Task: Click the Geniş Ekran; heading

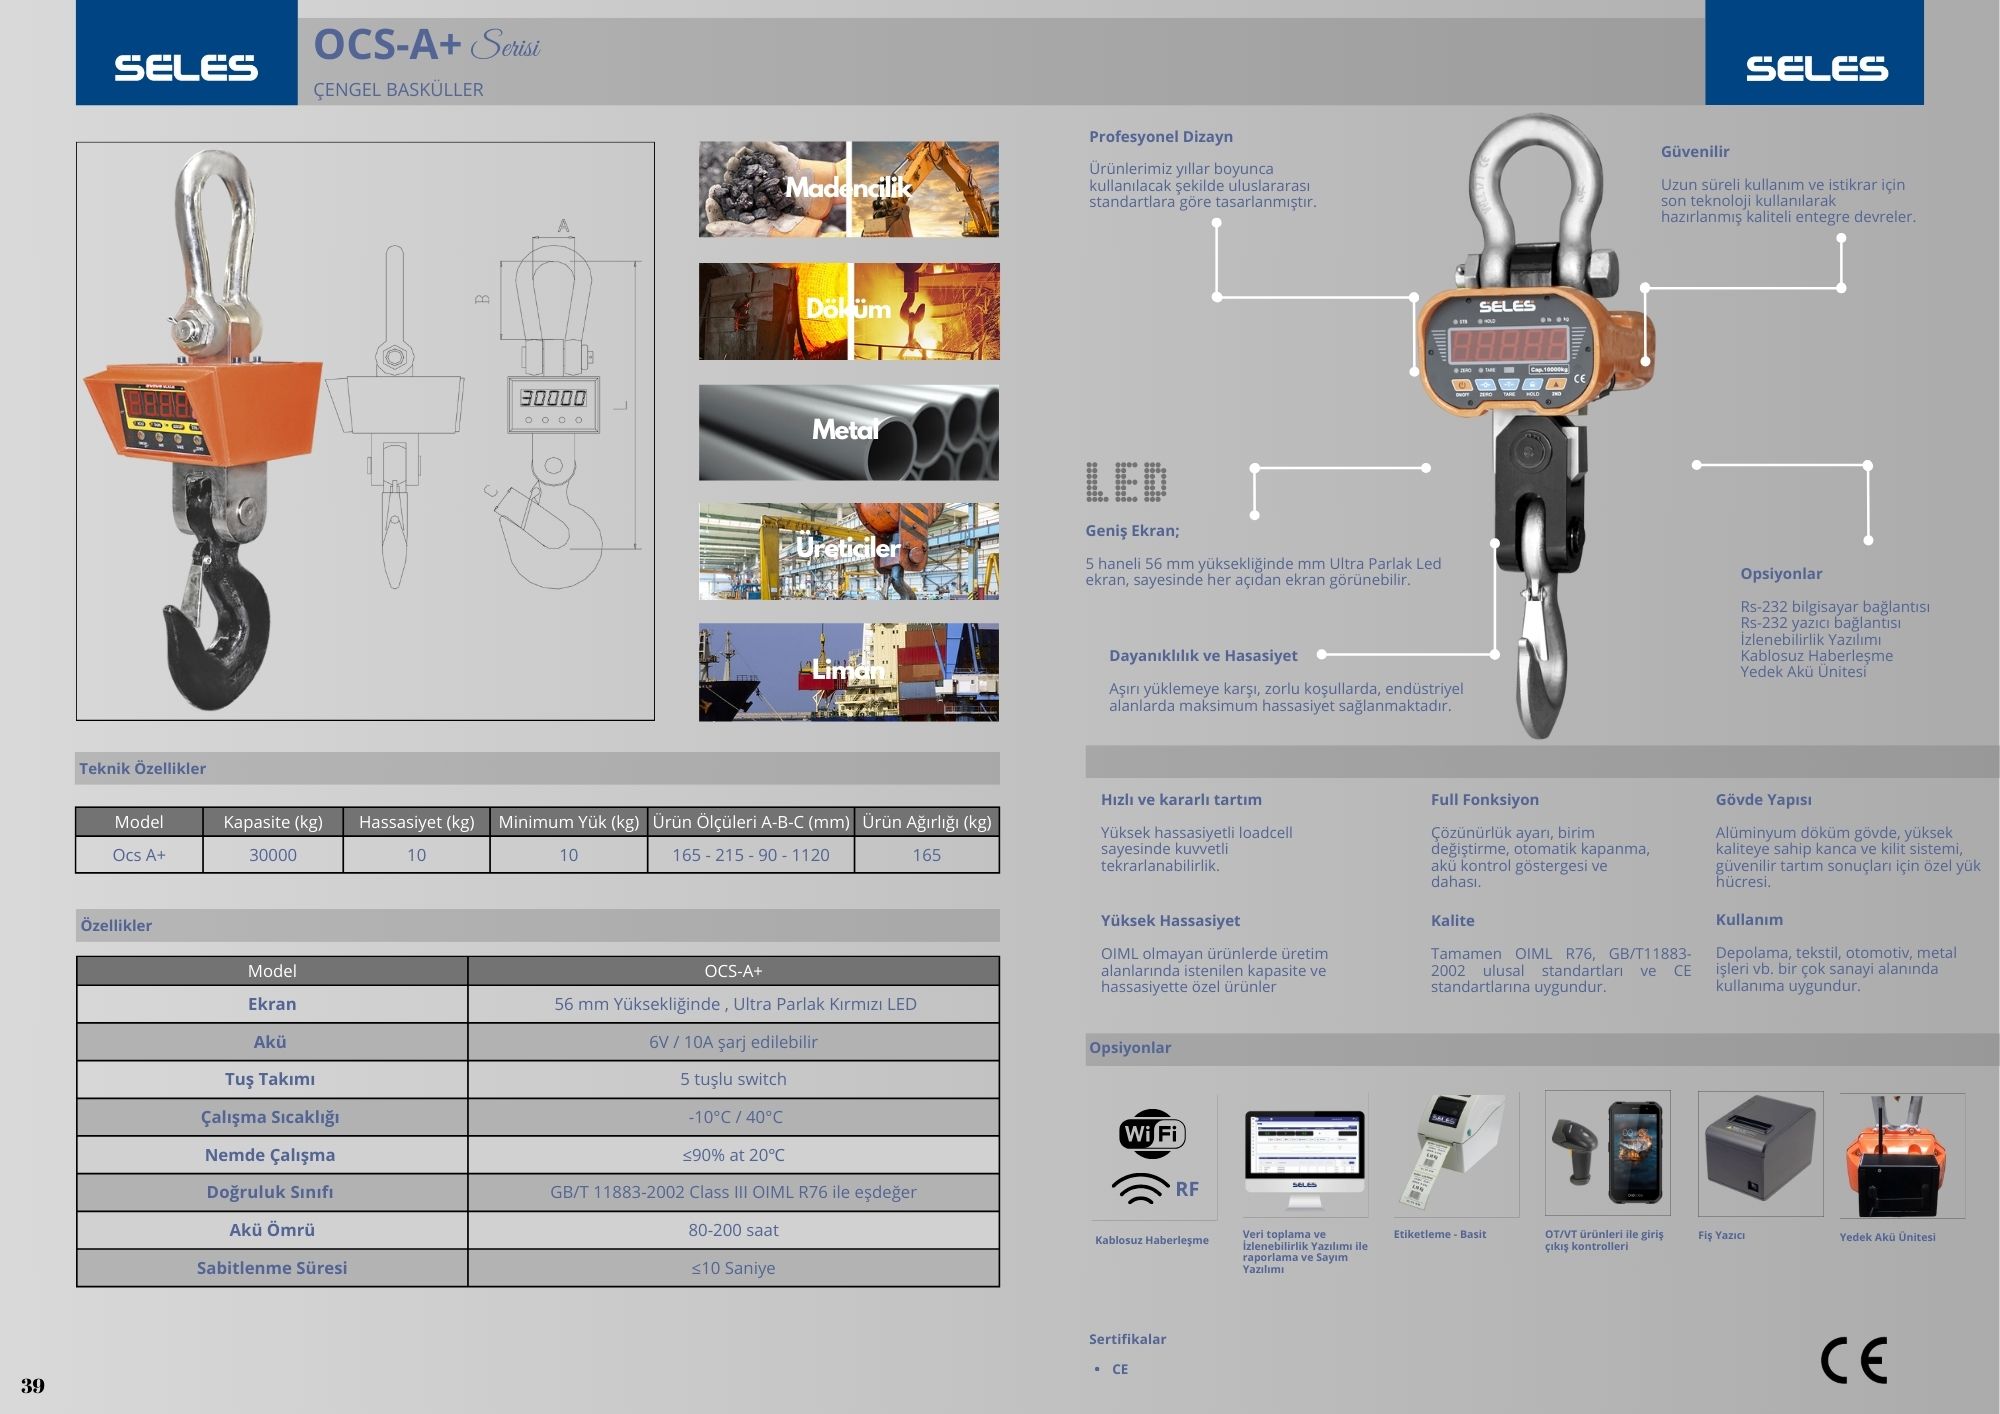Action: [1132, 531]
